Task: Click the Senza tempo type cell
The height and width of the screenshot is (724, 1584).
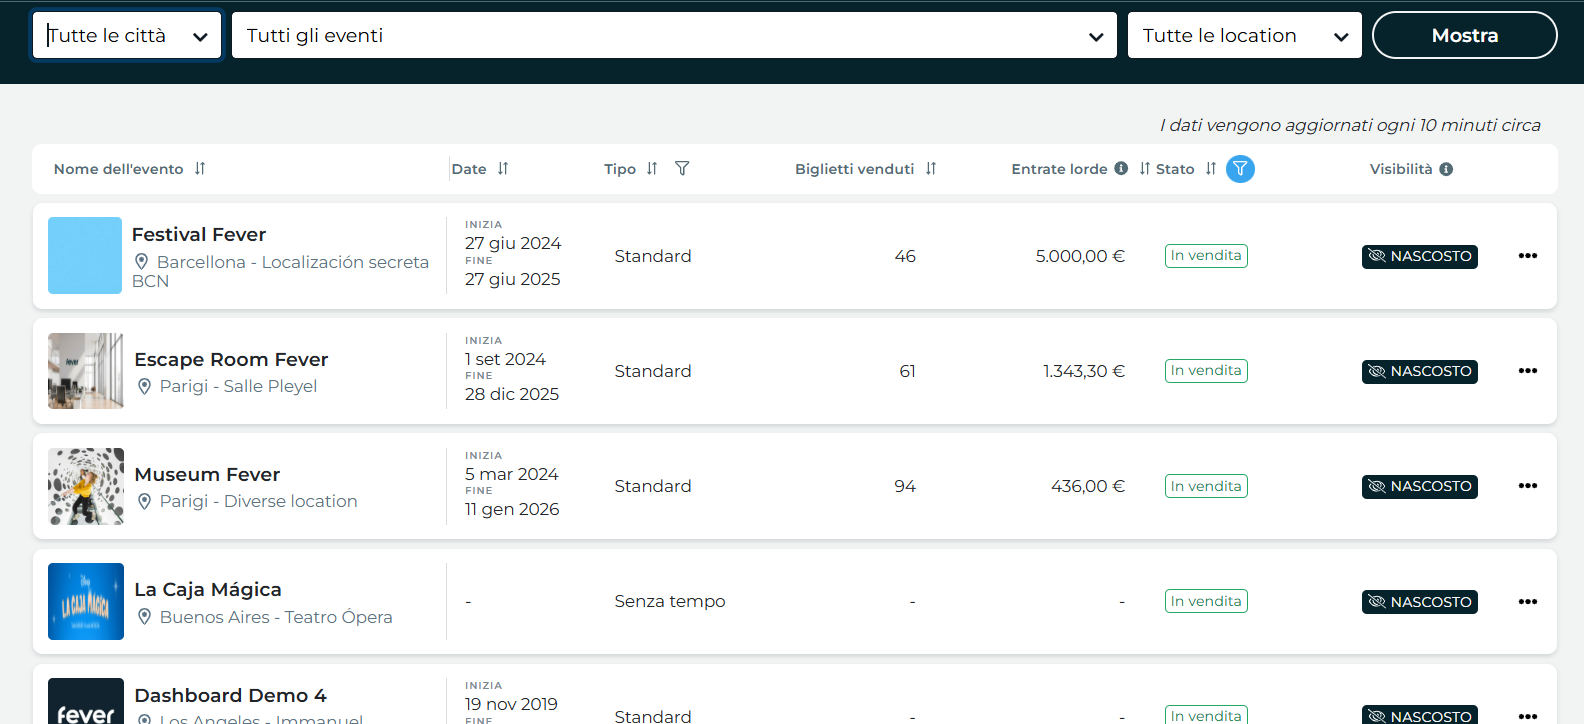Action: coord(670,601)
